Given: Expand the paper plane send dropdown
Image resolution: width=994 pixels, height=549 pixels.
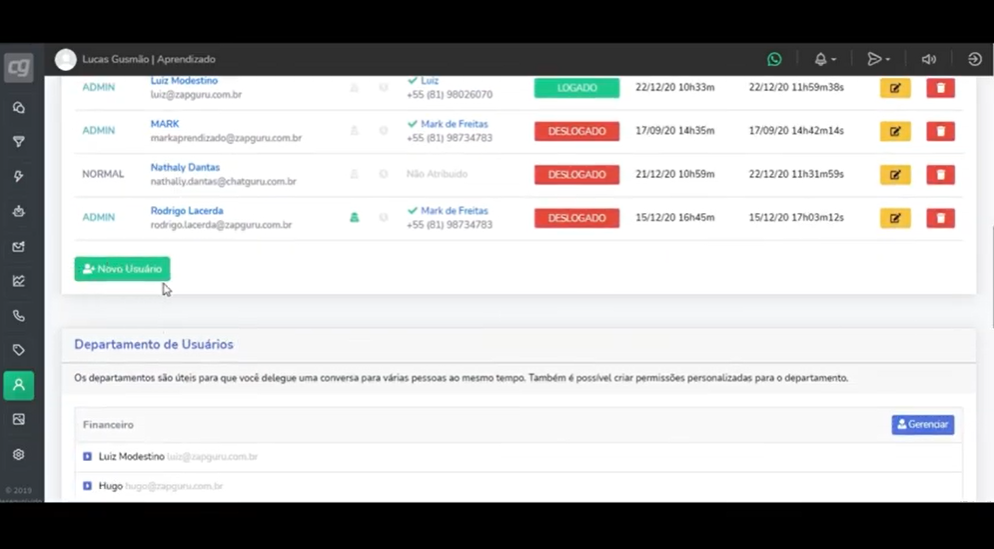Looking at the screenshot, I should 879,59.
